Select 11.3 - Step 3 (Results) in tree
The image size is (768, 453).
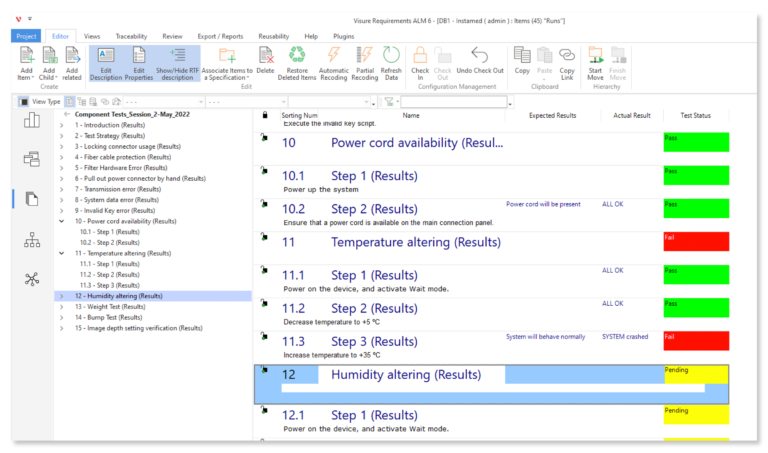click(x=110, y=286)
